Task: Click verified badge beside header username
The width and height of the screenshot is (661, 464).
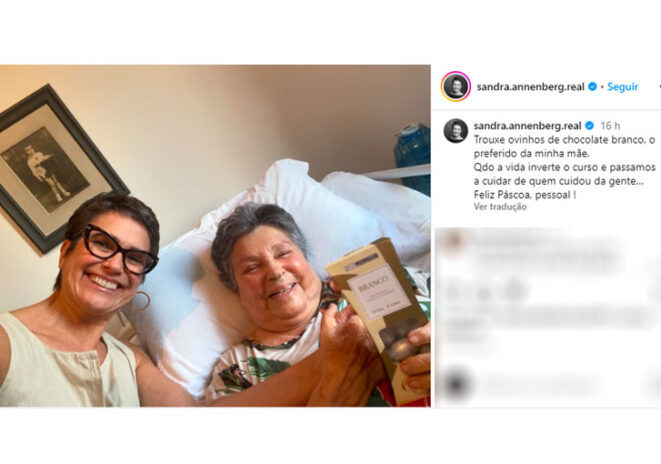Action: pyautogui.click(x=592, y=87)
